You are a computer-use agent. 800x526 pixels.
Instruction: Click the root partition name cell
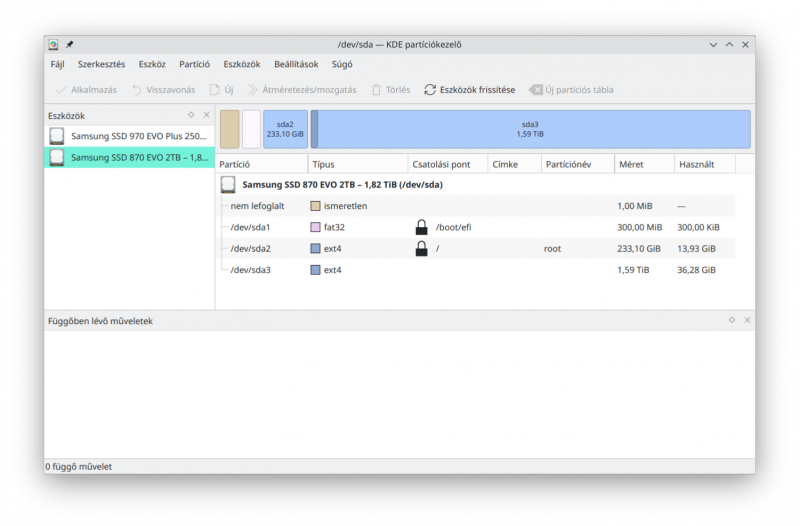point(552,249)
